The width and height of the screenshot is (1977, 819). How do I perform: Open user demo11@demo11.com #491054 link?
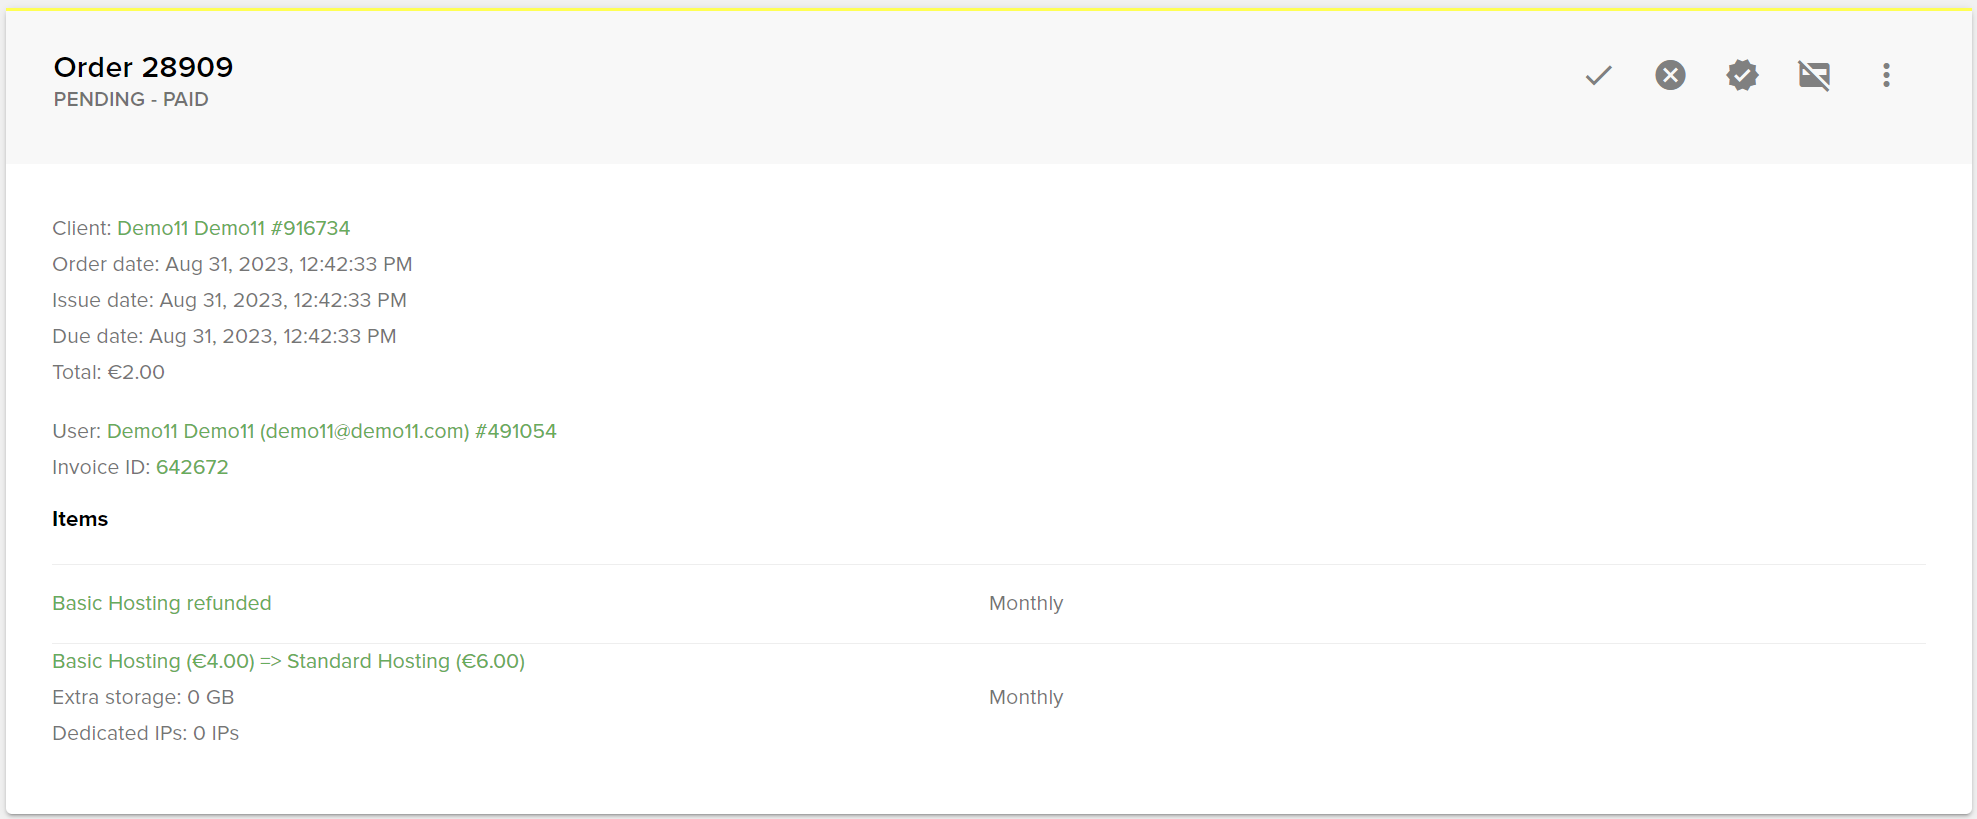coord(331,431)
